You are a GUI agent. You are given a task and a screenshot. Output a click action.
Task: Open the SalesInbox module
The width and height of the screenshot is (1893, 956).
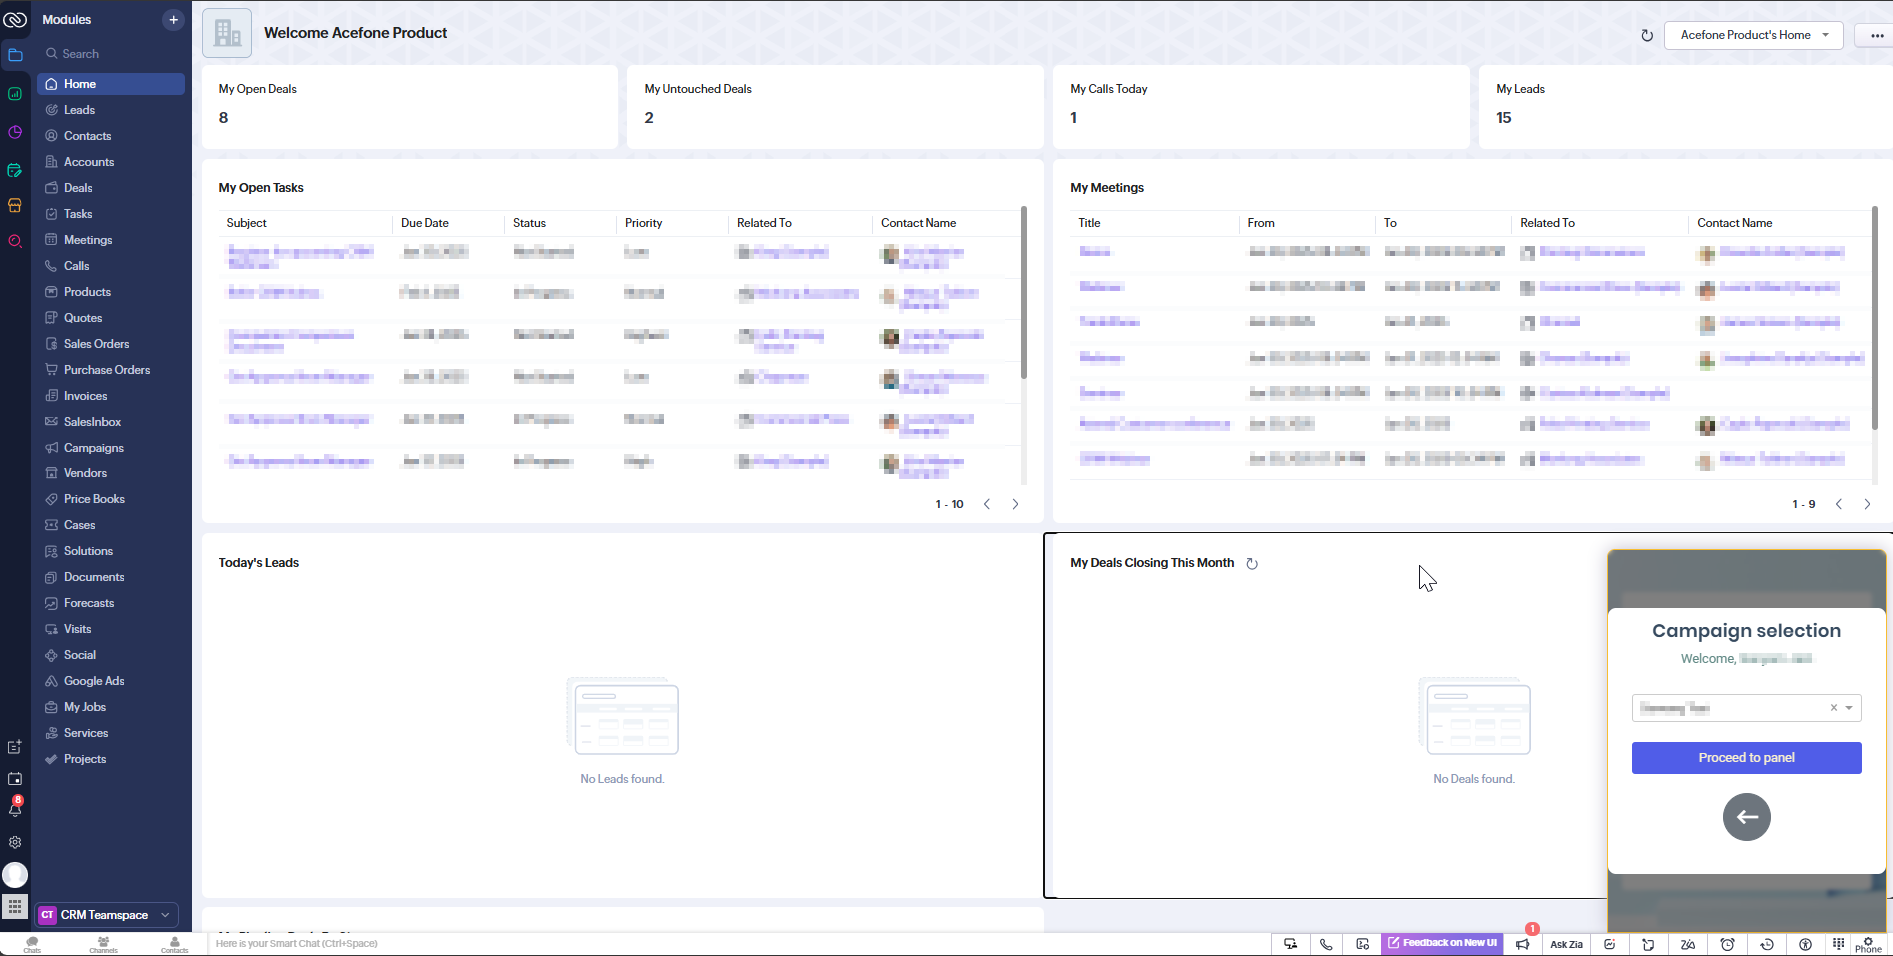pos(110,422)
